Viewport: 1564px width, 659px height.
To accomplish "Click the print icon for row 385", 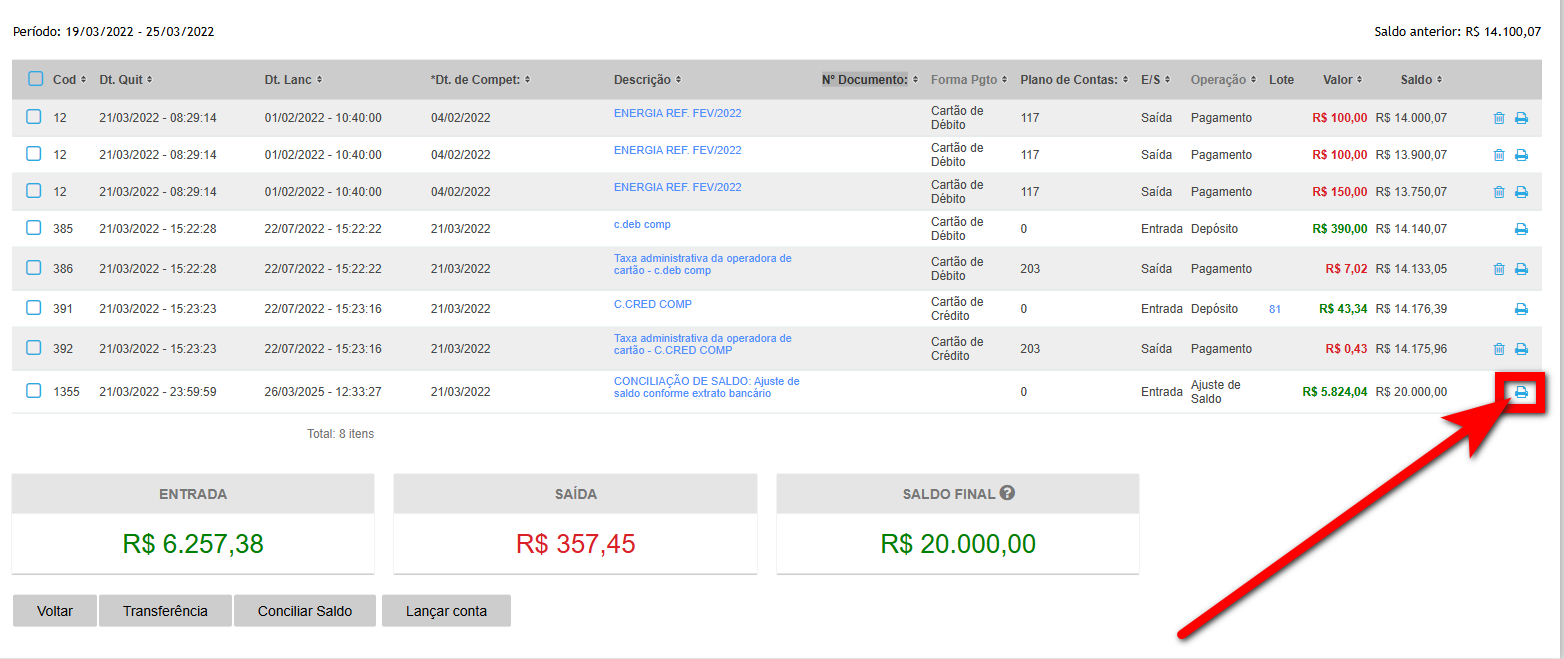I will [x=1521, y=229].
